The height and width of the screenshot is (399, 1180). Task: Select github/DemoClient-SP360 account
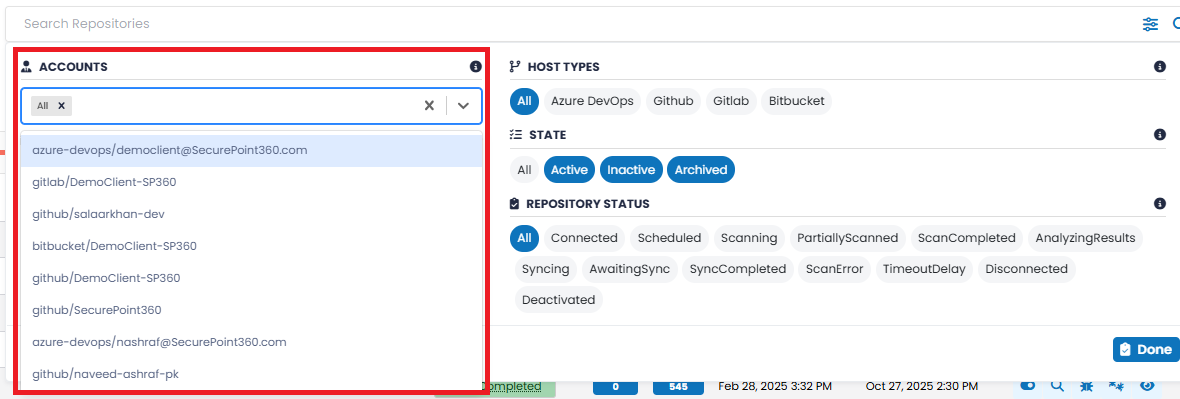(x=252, y=279)
